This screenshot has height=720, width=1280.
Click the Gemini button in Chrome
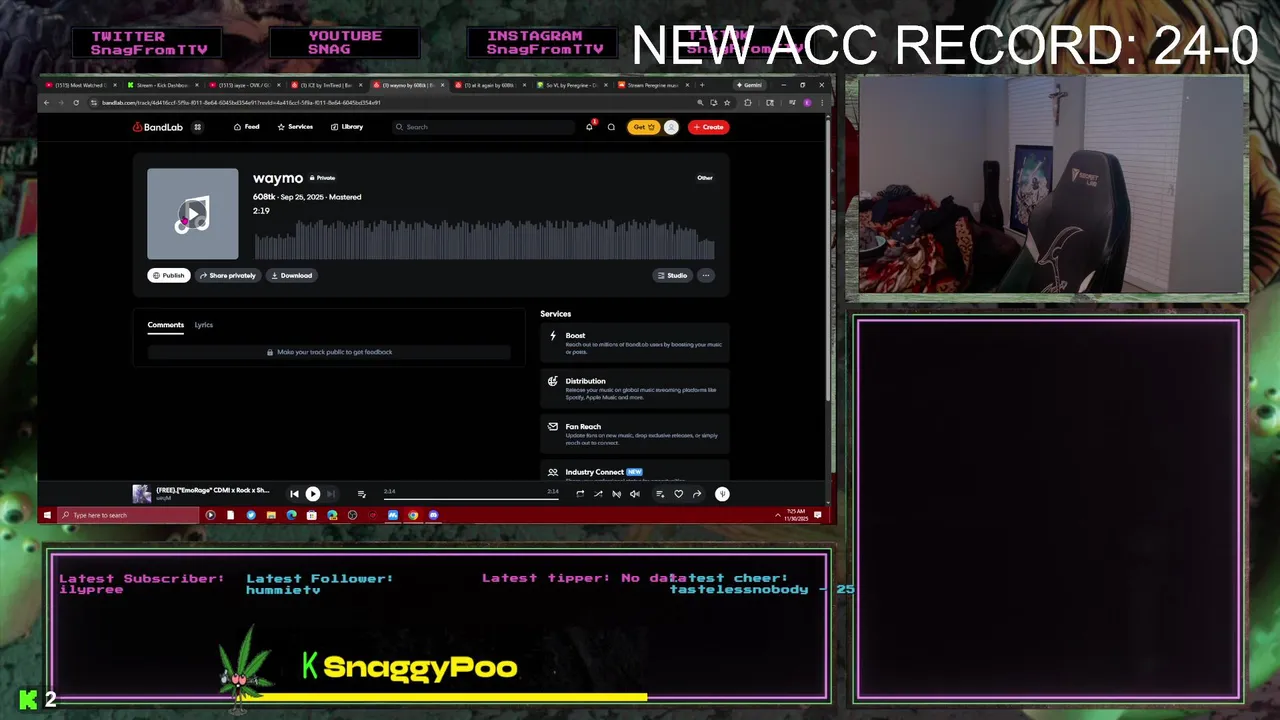749,85
